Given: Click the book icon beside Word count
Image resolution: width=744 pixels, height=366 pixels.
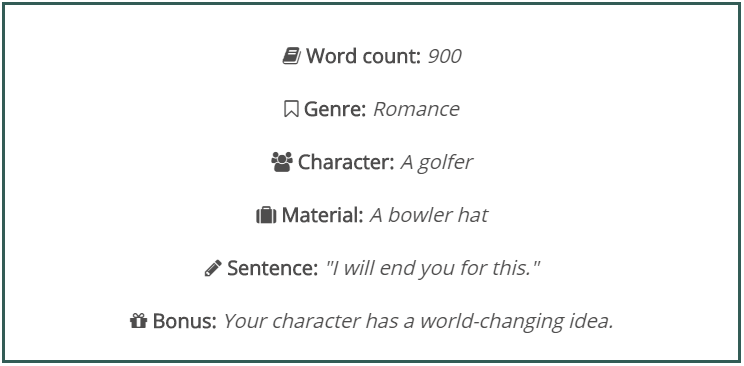Looking at the screenshot, I should coord(291,56).
